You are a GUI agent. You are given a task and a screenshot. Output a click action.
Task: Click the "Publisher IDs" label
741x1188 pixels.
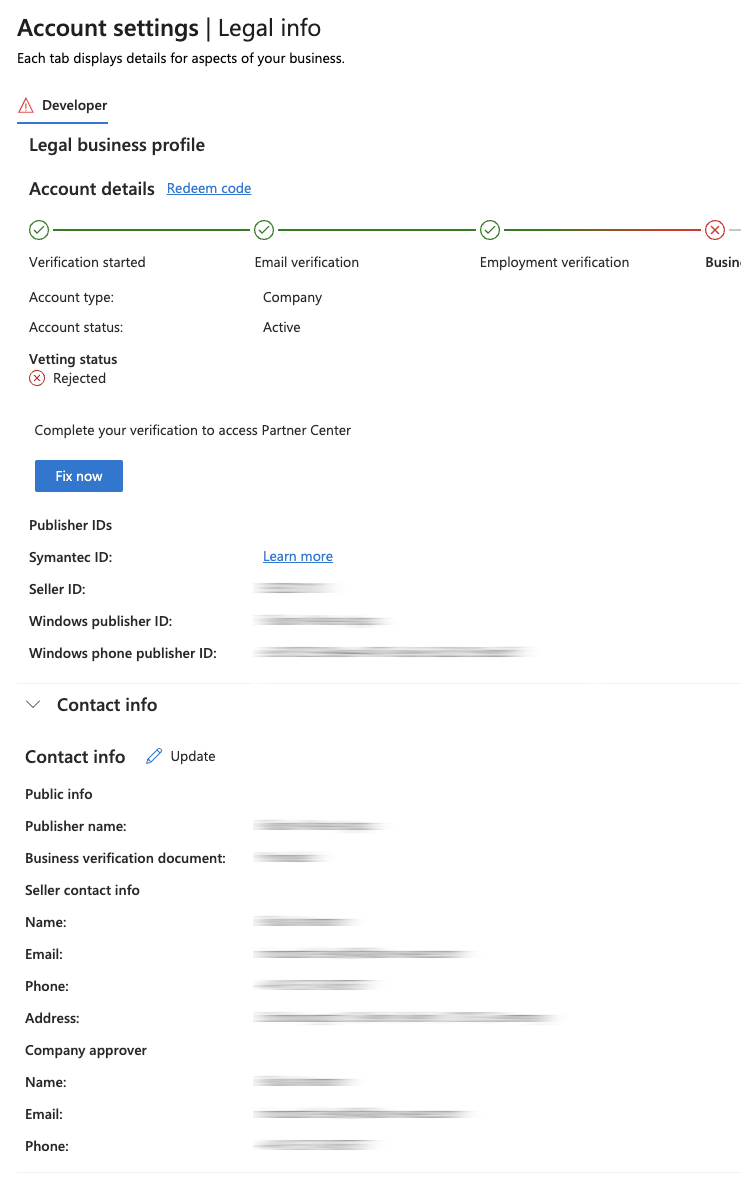tap(70, 525)
